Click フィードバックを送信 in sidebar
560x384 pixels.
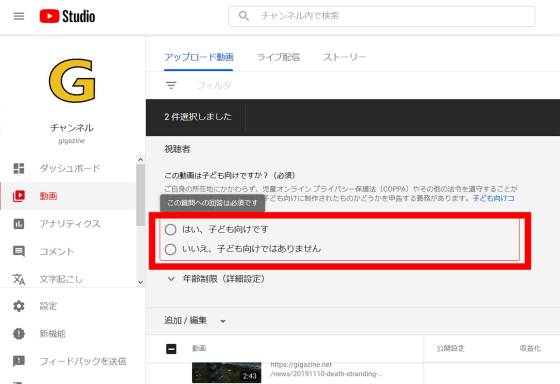tap(72, 361)
